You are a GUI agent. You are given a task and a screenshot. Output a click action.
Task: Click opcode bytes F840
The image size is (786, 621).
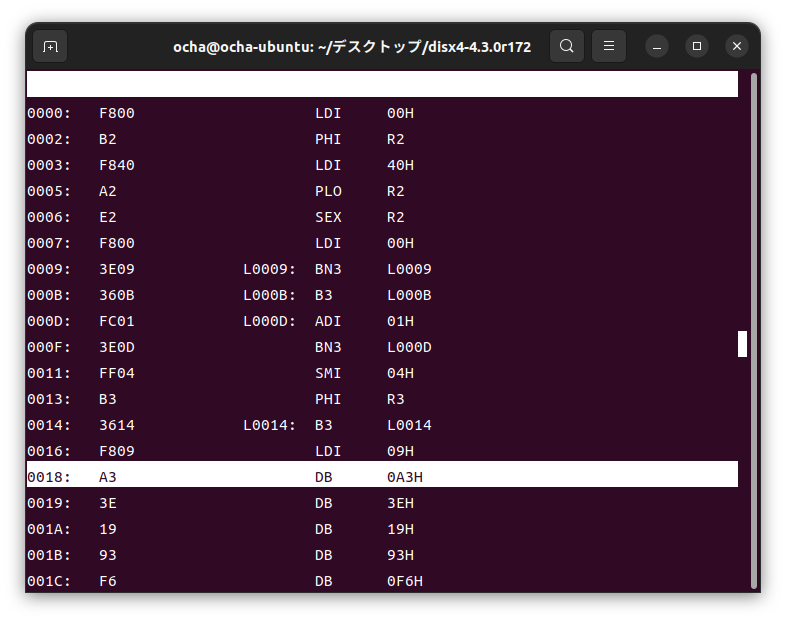(x=117, y=165)
